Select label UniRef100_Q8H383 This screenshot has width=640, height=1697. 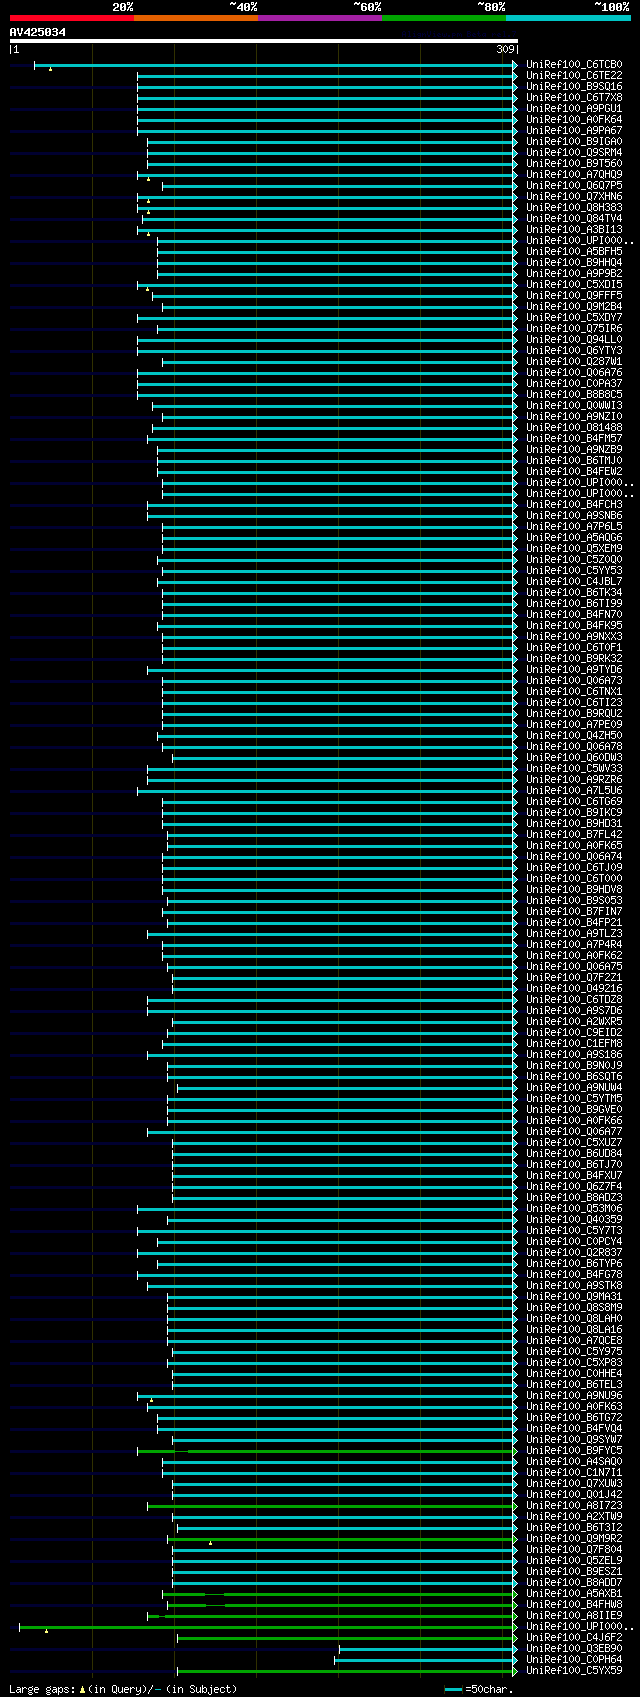tap(574, 208)
